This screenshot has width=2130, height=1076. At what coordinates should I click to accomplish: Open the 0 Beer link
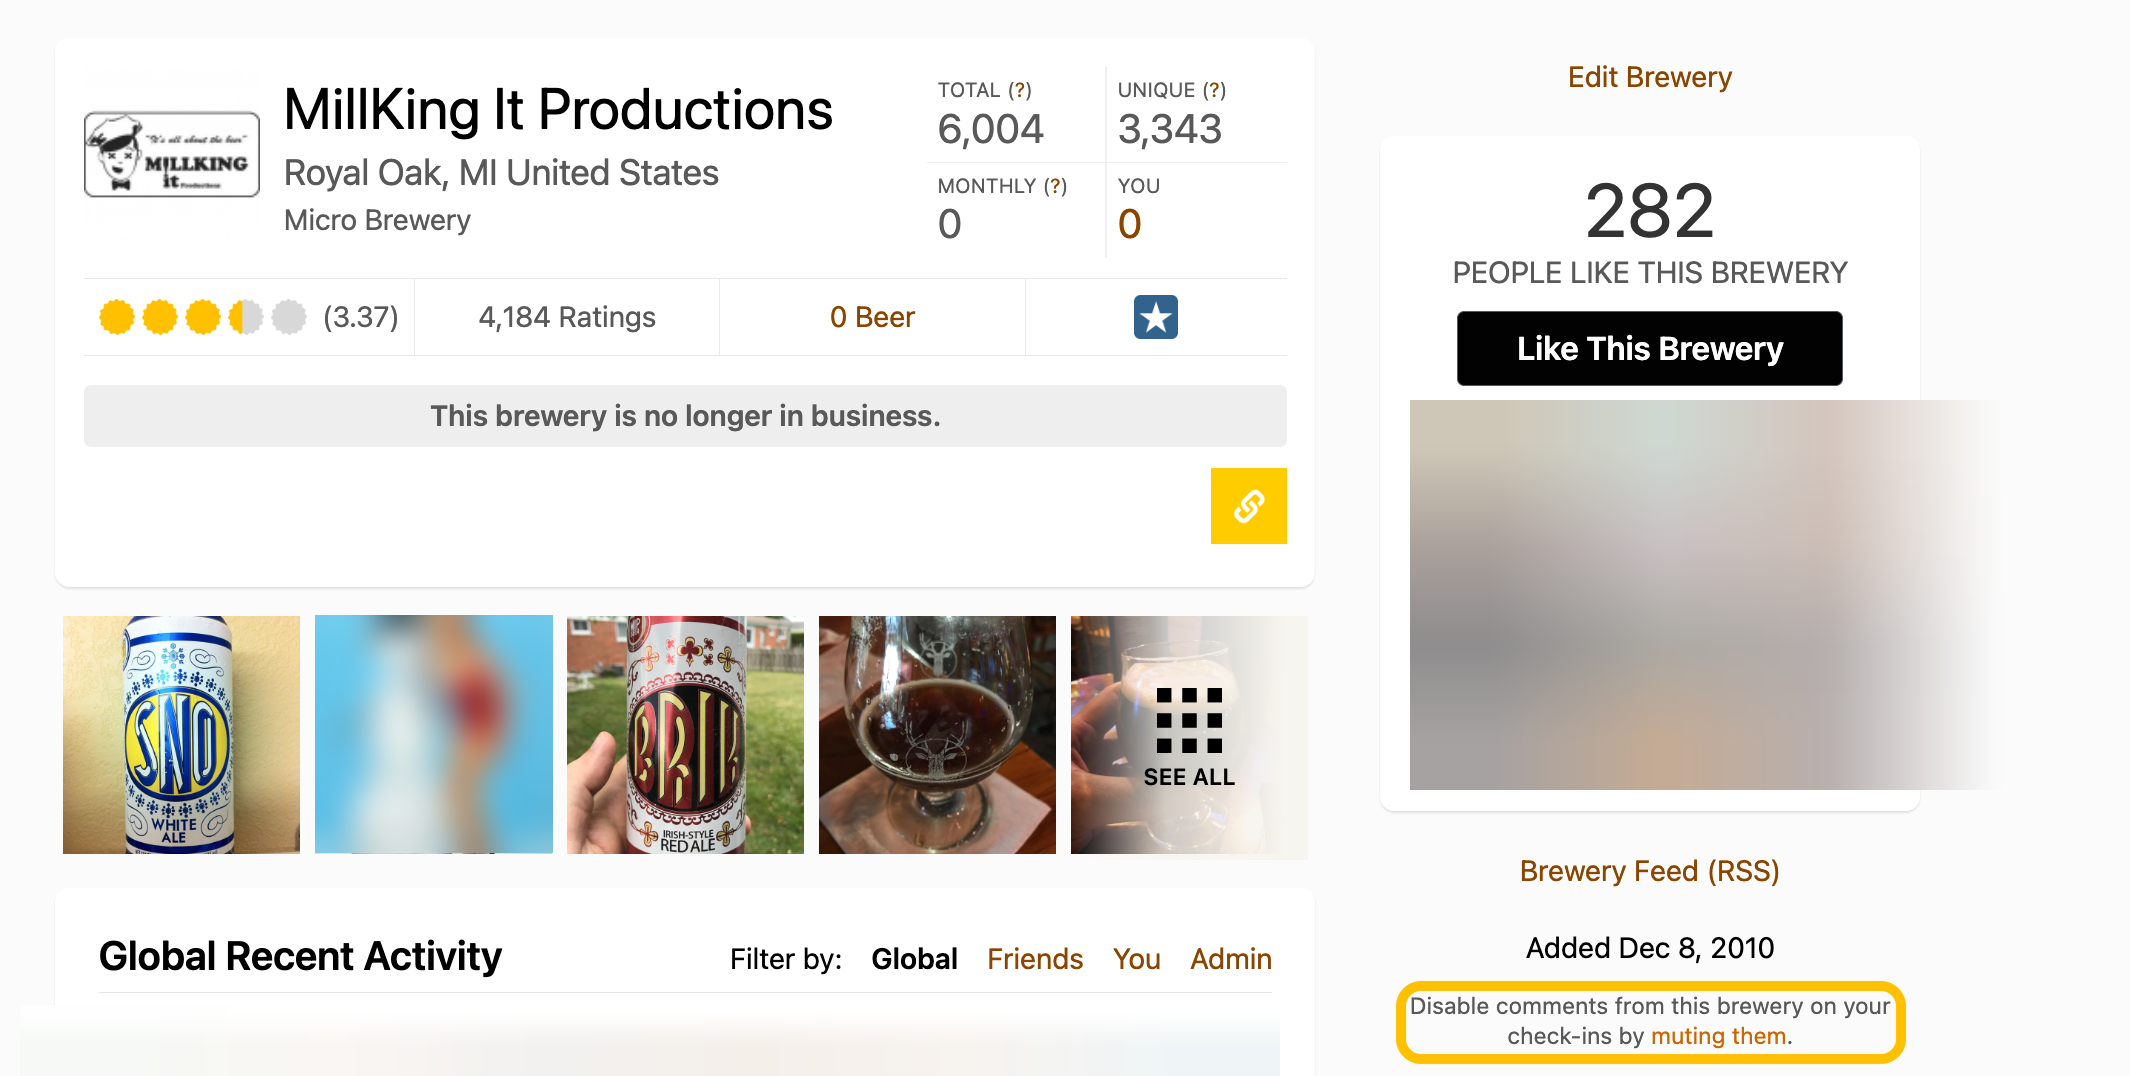(872, 317)
